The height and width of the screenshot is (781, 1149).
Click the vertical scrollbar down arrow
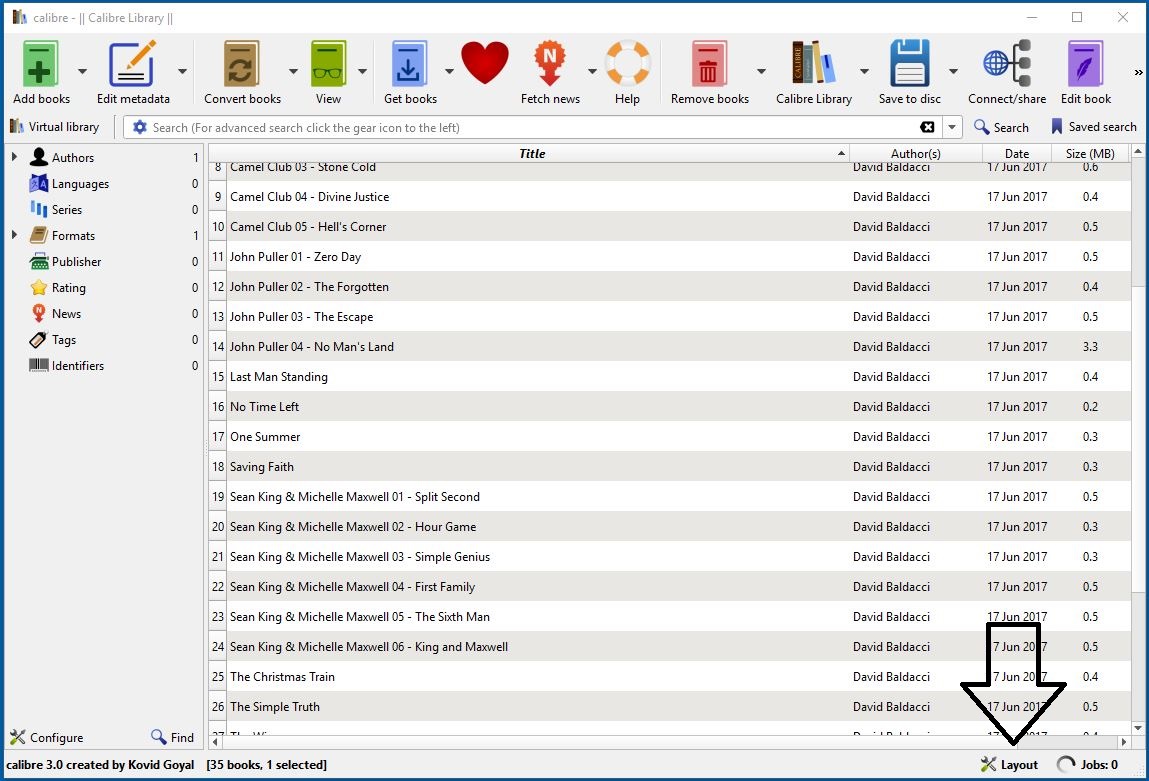pyautogui.click(x=1138, y=728)
